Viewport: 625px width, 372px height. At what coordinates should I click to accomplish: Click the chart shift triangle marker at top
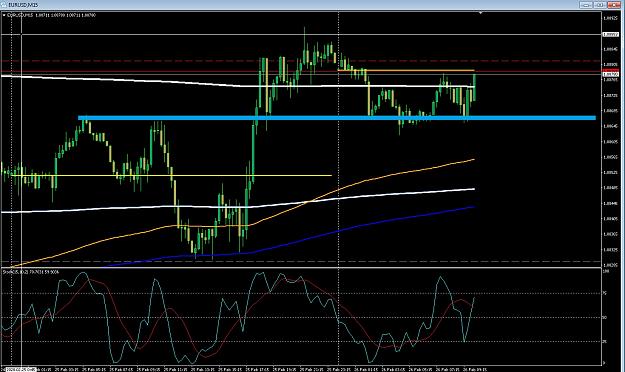coord(481,13)
